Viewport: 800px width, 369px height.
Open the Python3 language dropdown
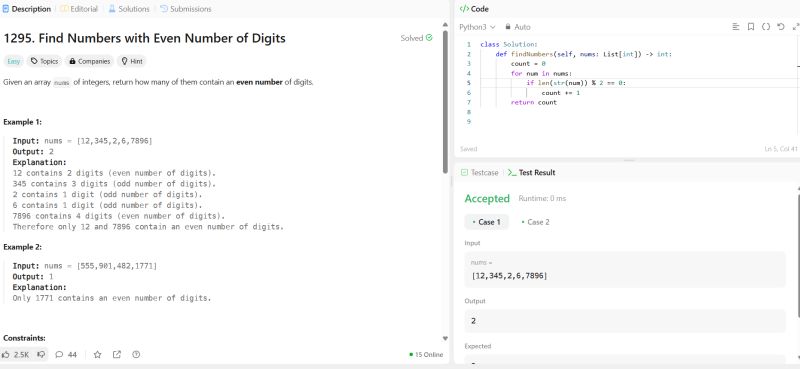tap(477, 27)
